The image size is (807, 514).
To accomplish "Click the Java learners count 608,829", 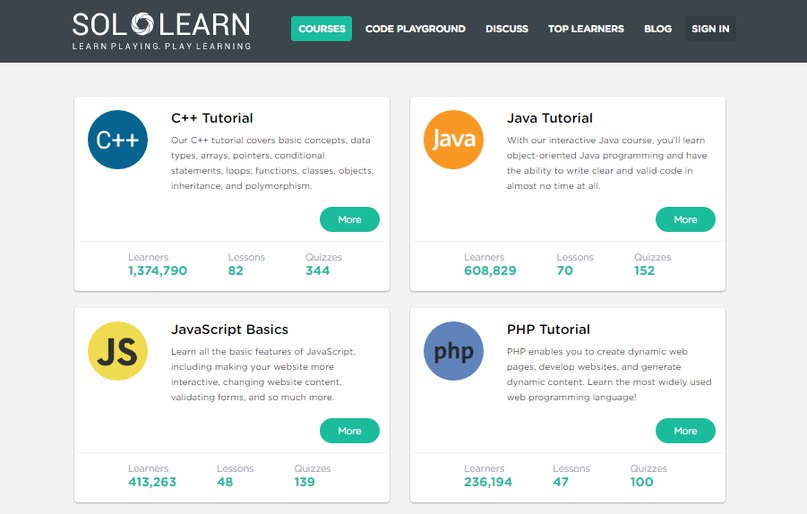I will point(490,271).
